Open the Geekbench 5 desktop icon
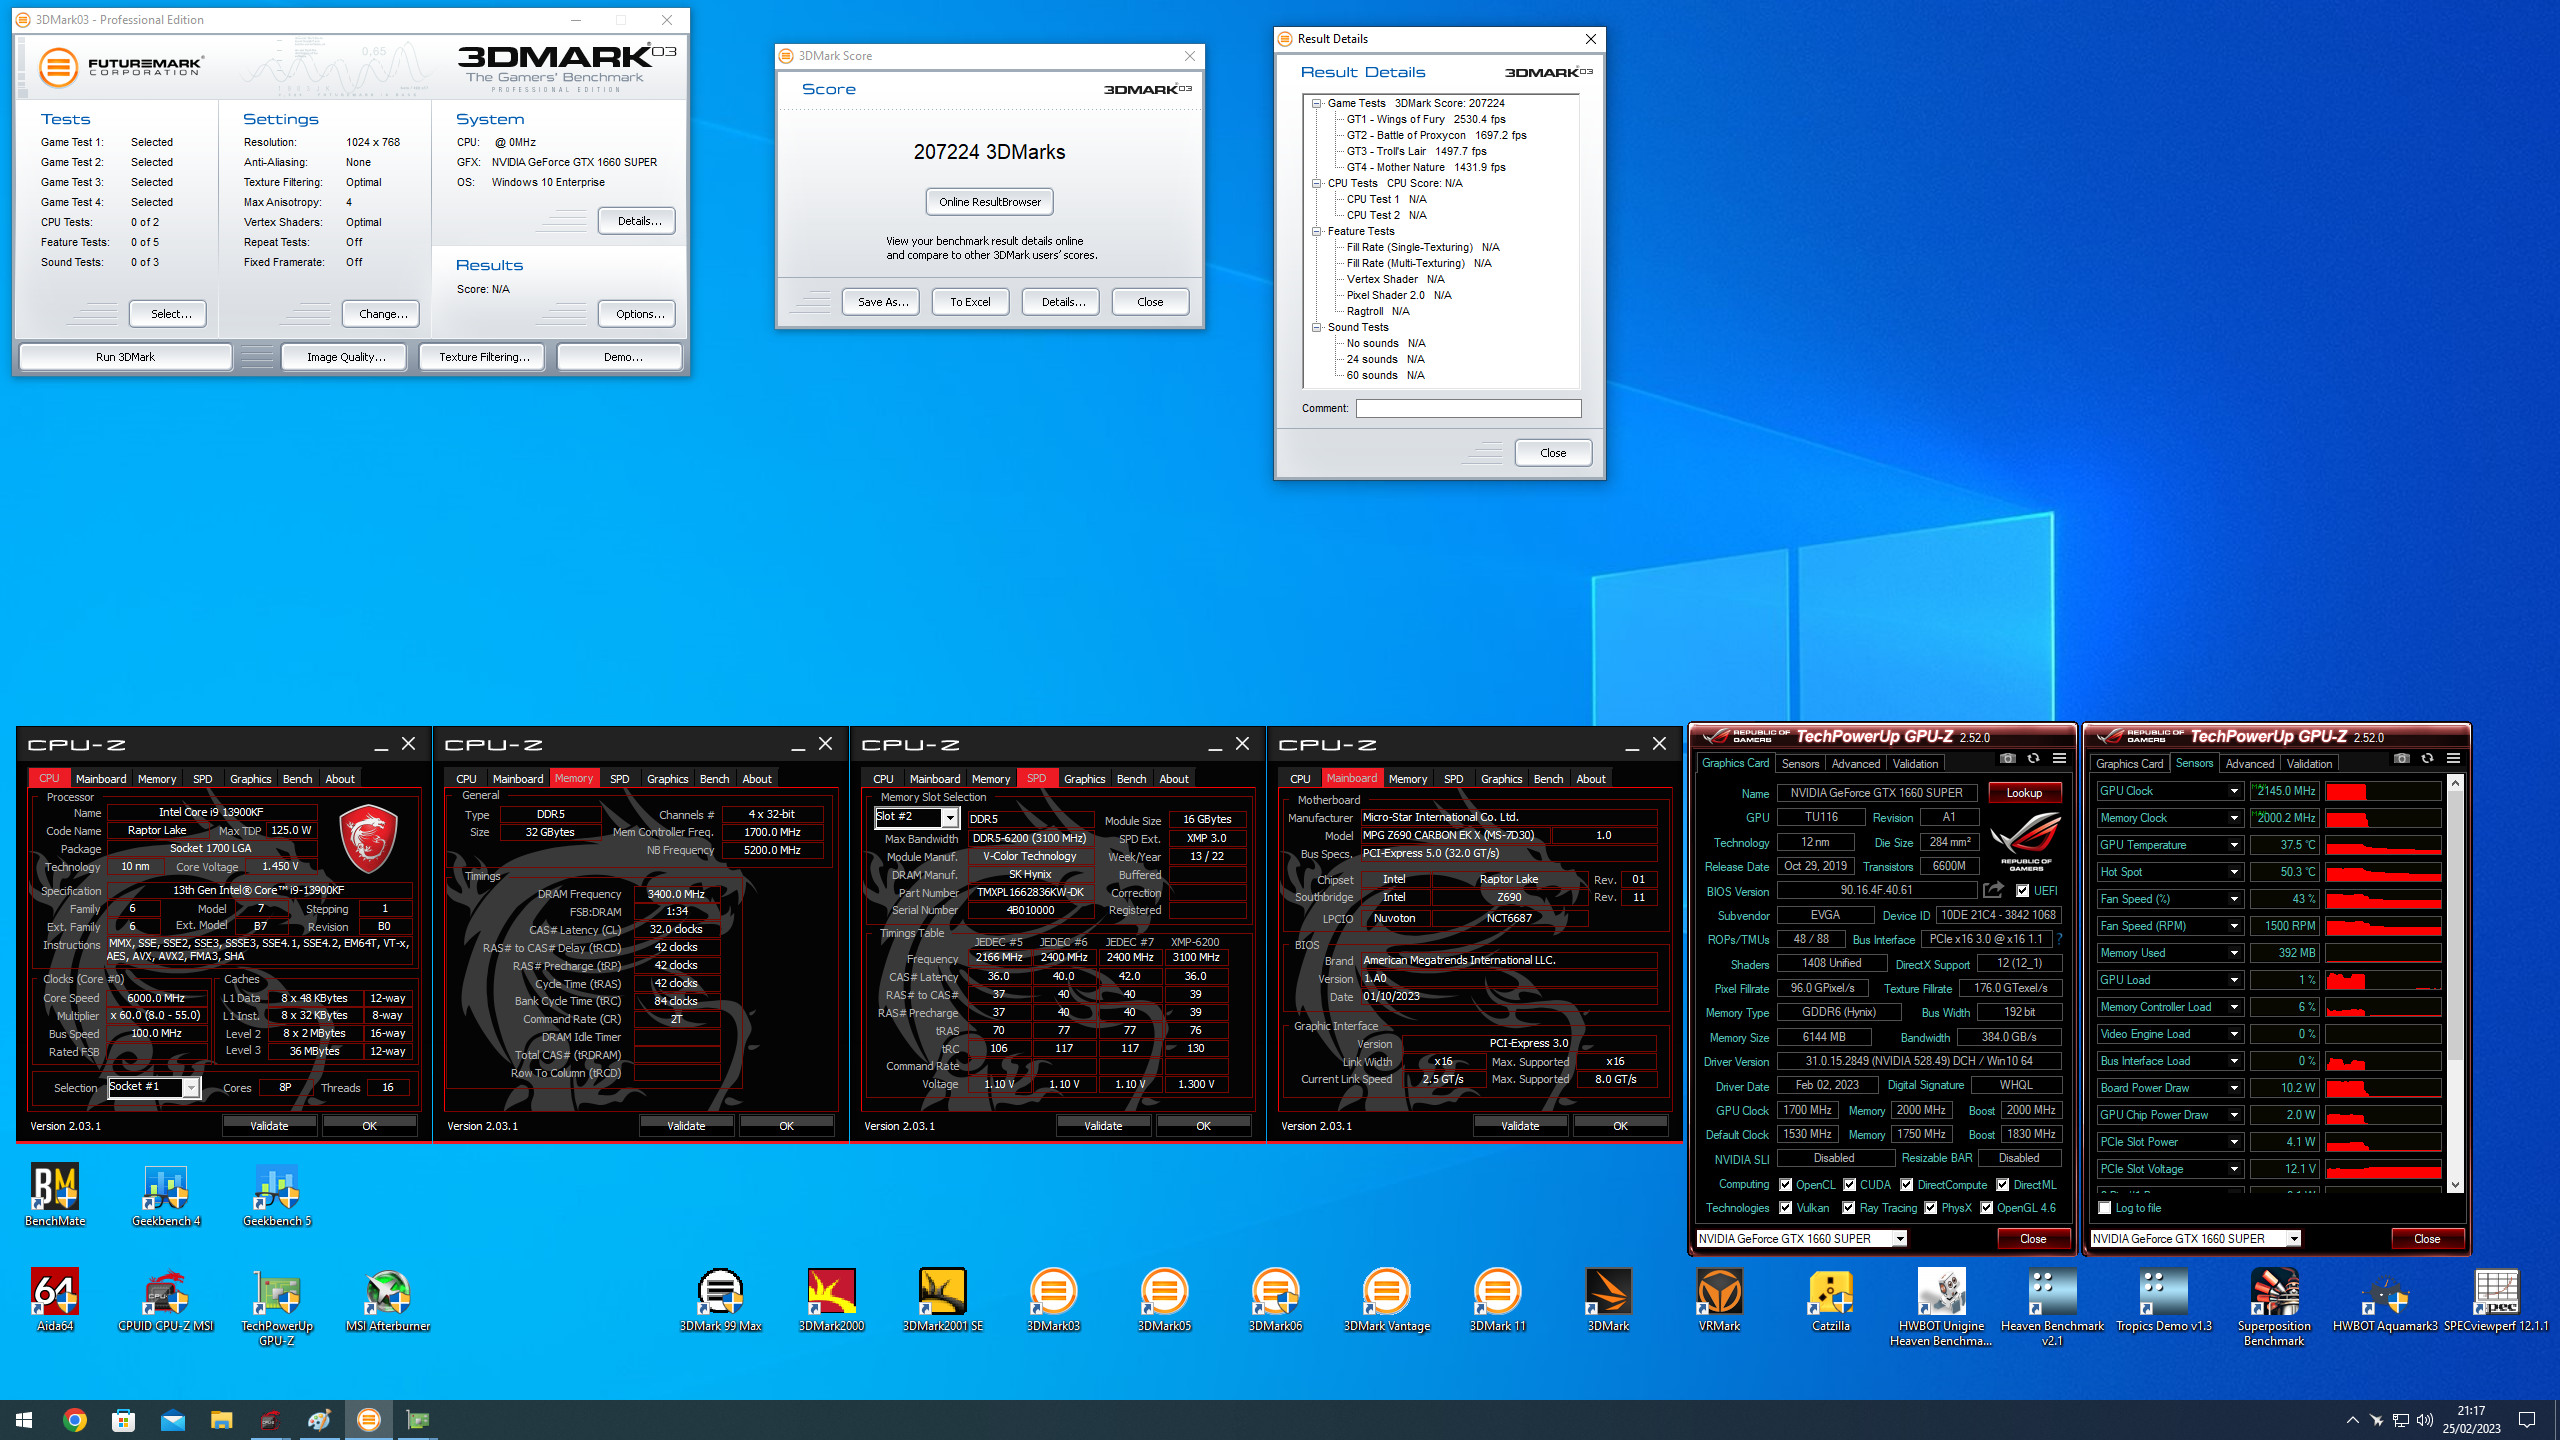The width and height of the screenshot is (2560, 1440). pos(277,1195)
